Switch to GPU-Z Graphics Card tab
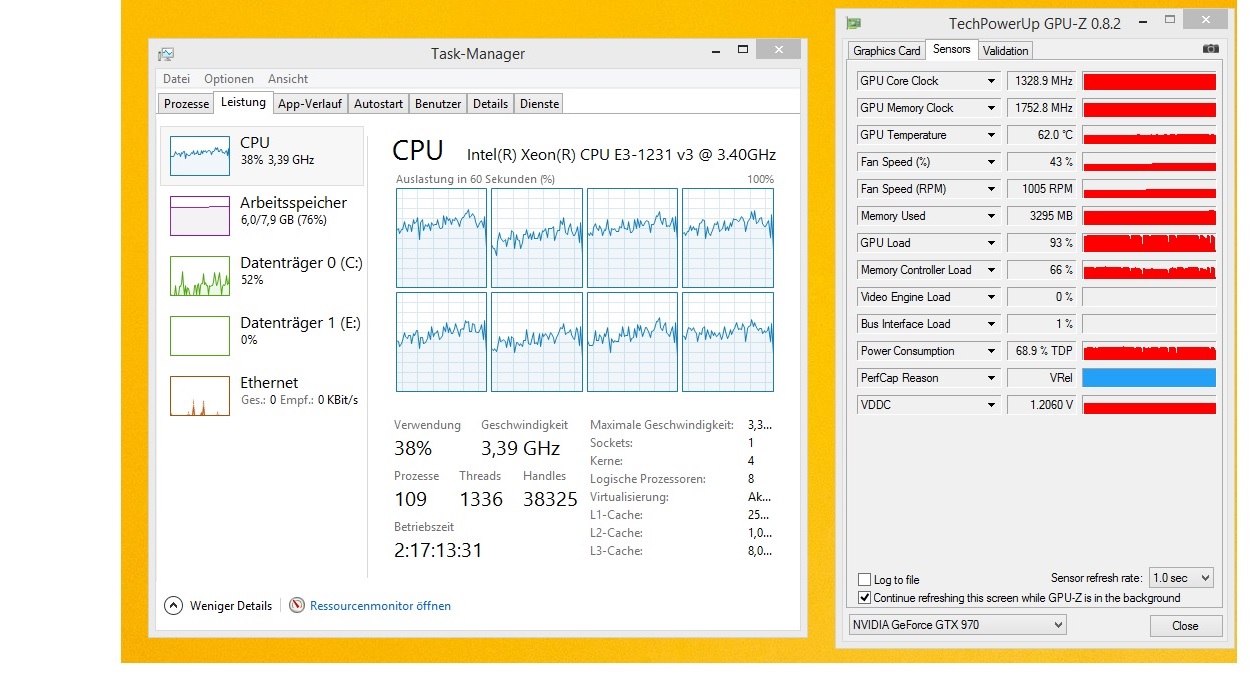 [887, 51]
